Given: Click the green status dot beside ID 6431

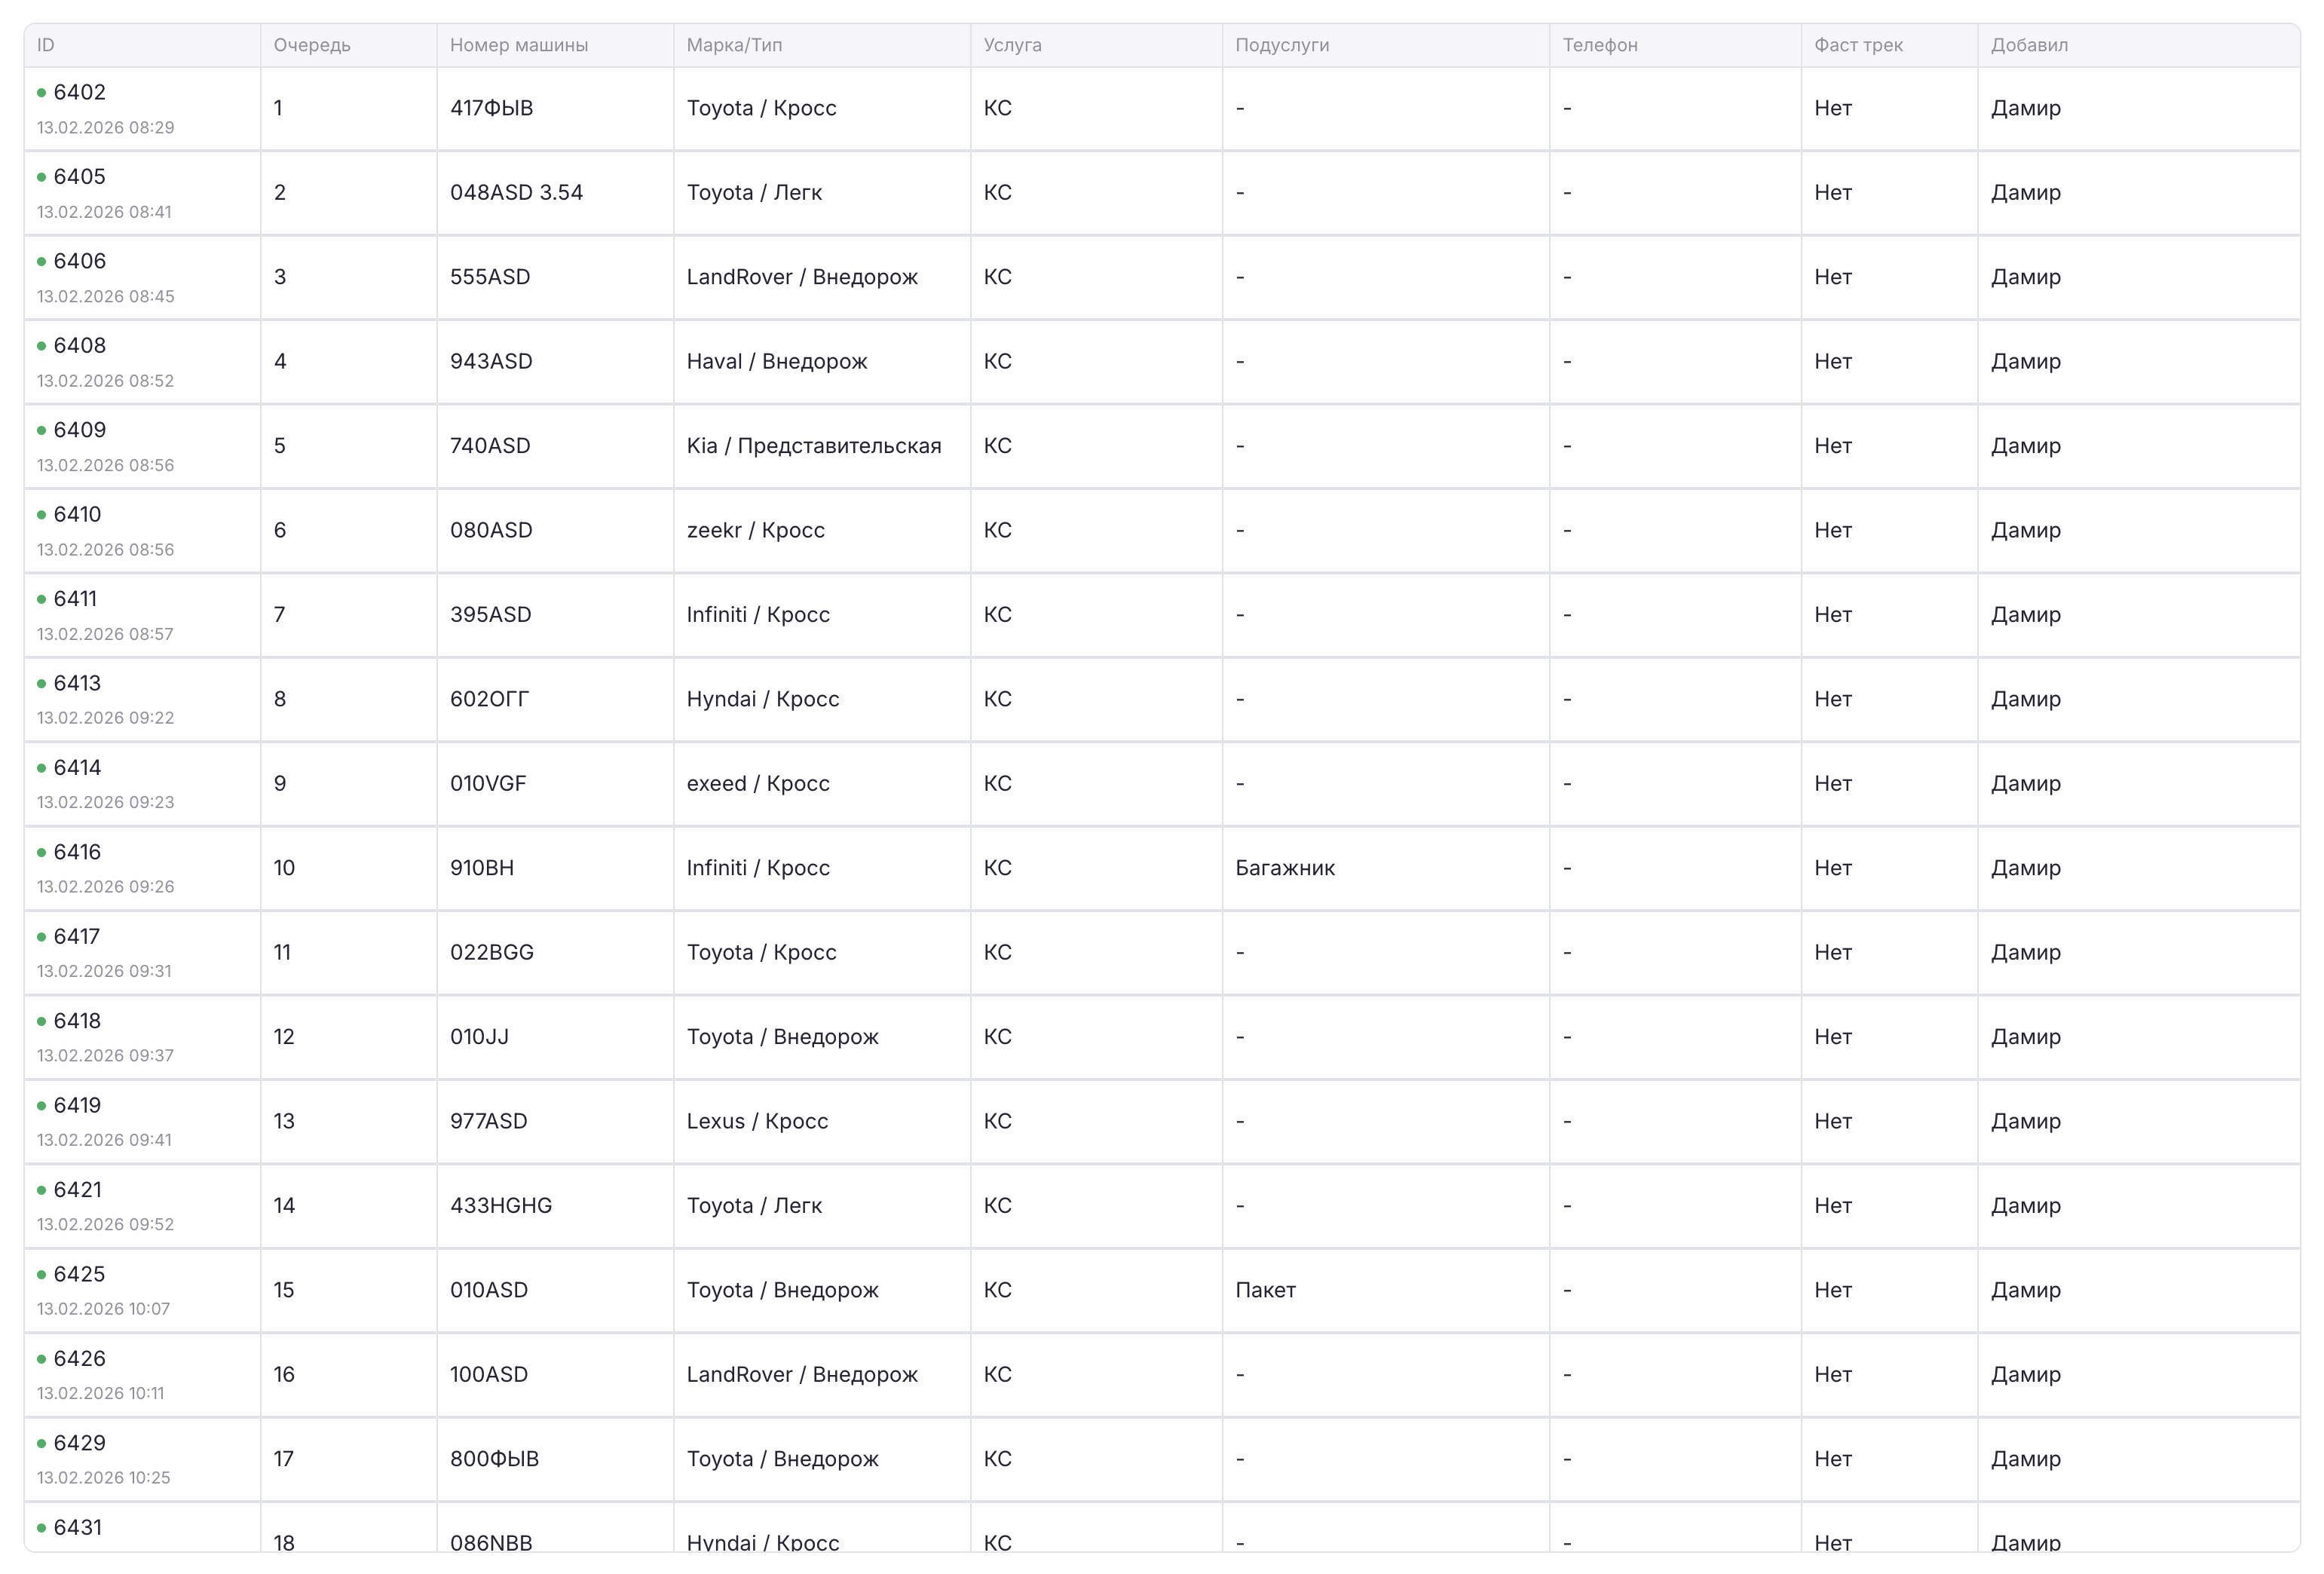Looking at the screenshot, I should [x=41, y=1528].
